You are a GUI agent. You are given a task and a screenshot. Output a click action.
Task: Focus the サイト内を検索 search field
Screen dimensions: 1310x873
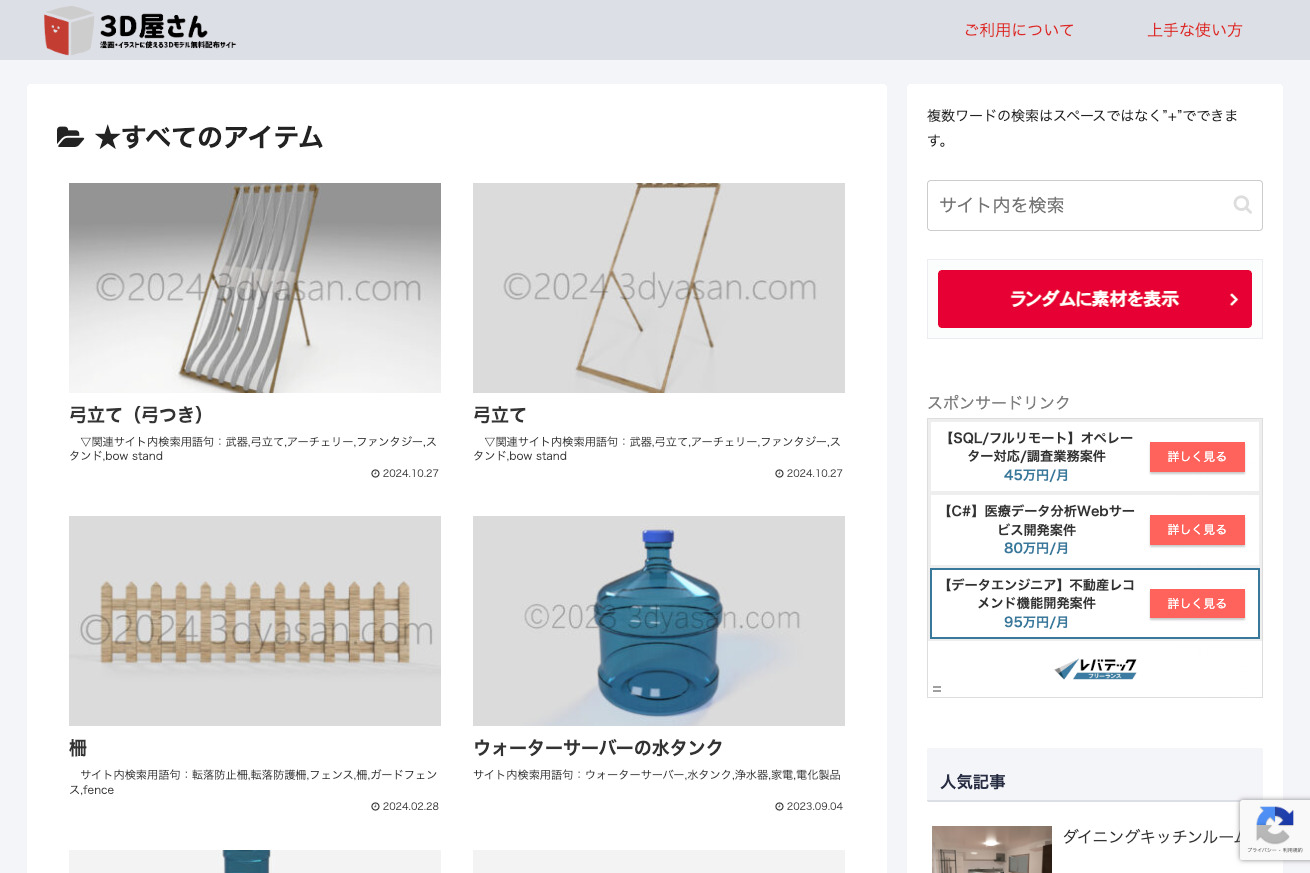(x=1095, y=205)
